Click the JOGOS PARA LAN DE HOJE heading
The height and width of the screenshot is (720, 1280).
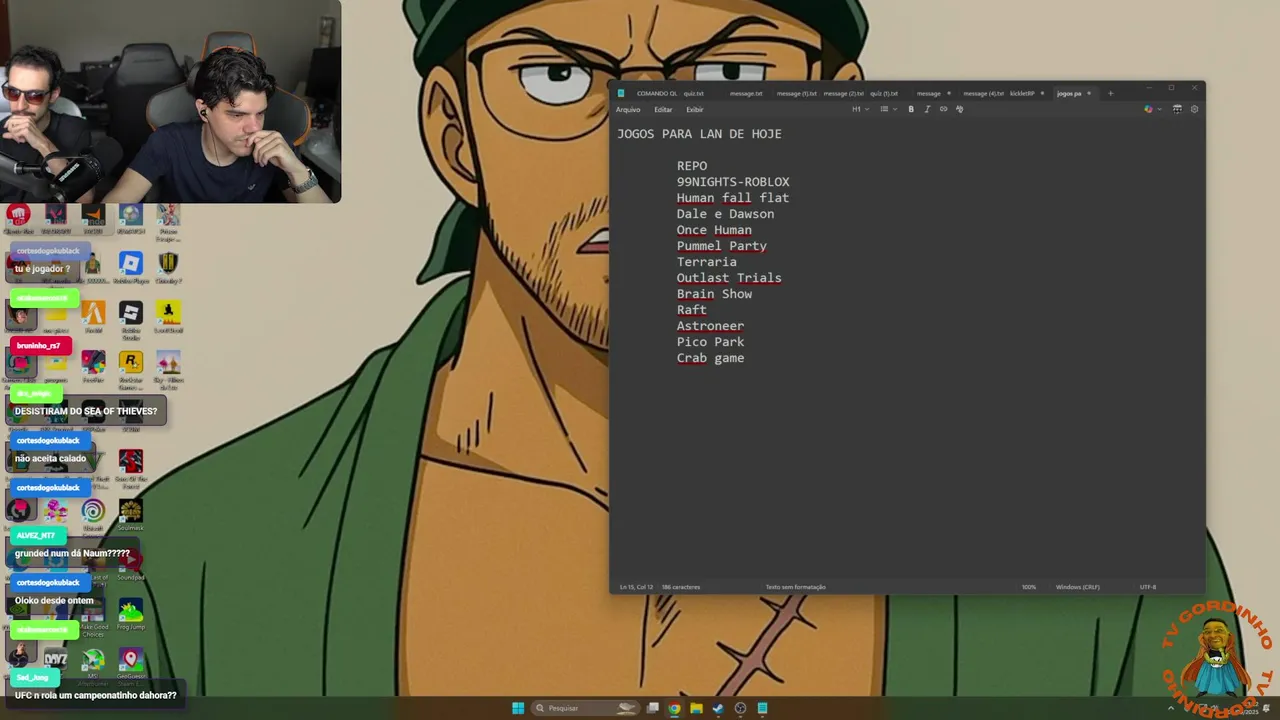pos(699,134)
